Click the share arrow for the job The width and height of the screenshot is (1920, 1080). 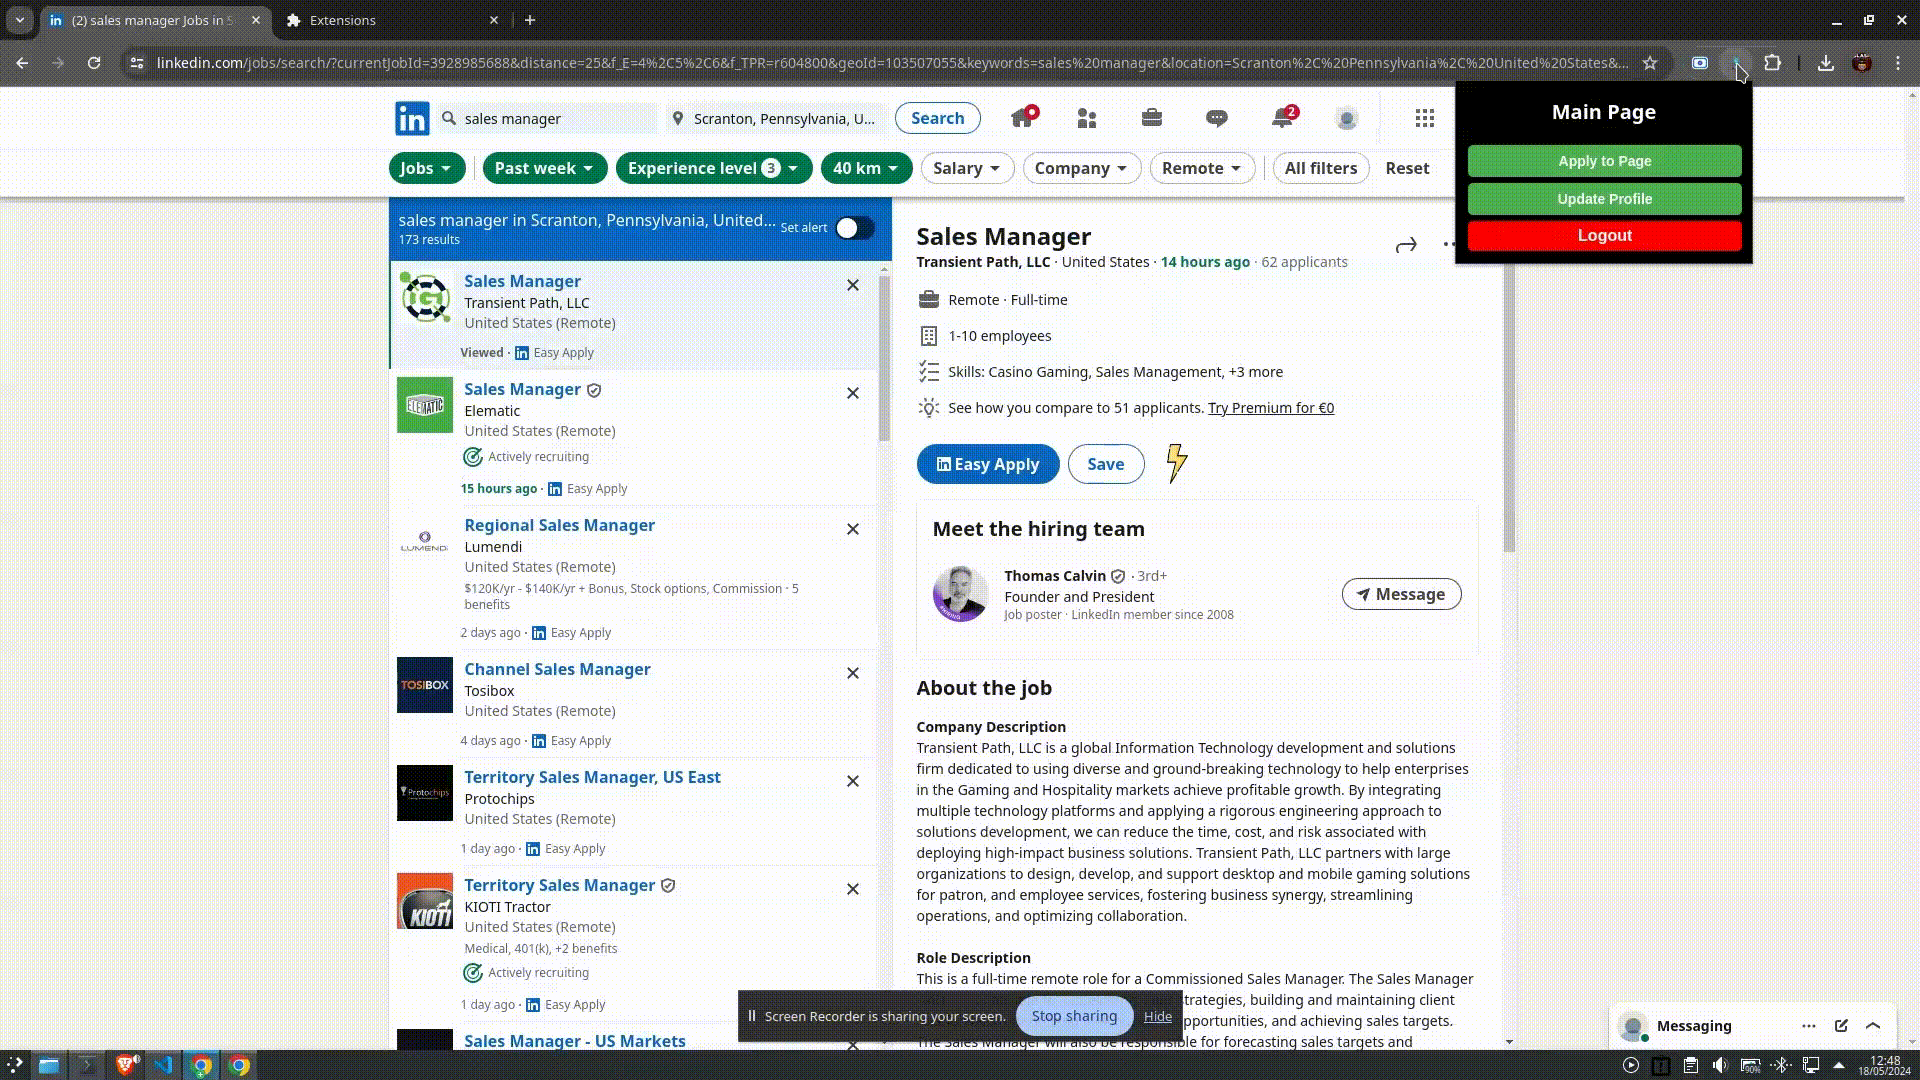1406,245
